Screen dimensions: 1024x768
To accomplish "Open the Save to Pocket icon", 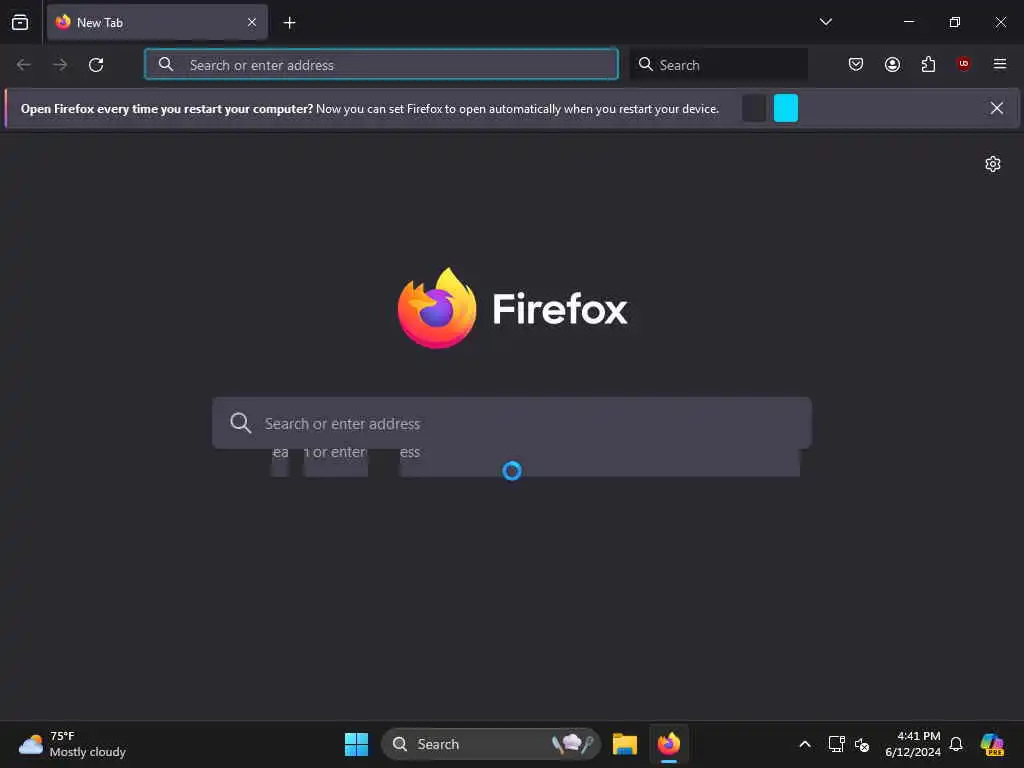I will (856, 64).
